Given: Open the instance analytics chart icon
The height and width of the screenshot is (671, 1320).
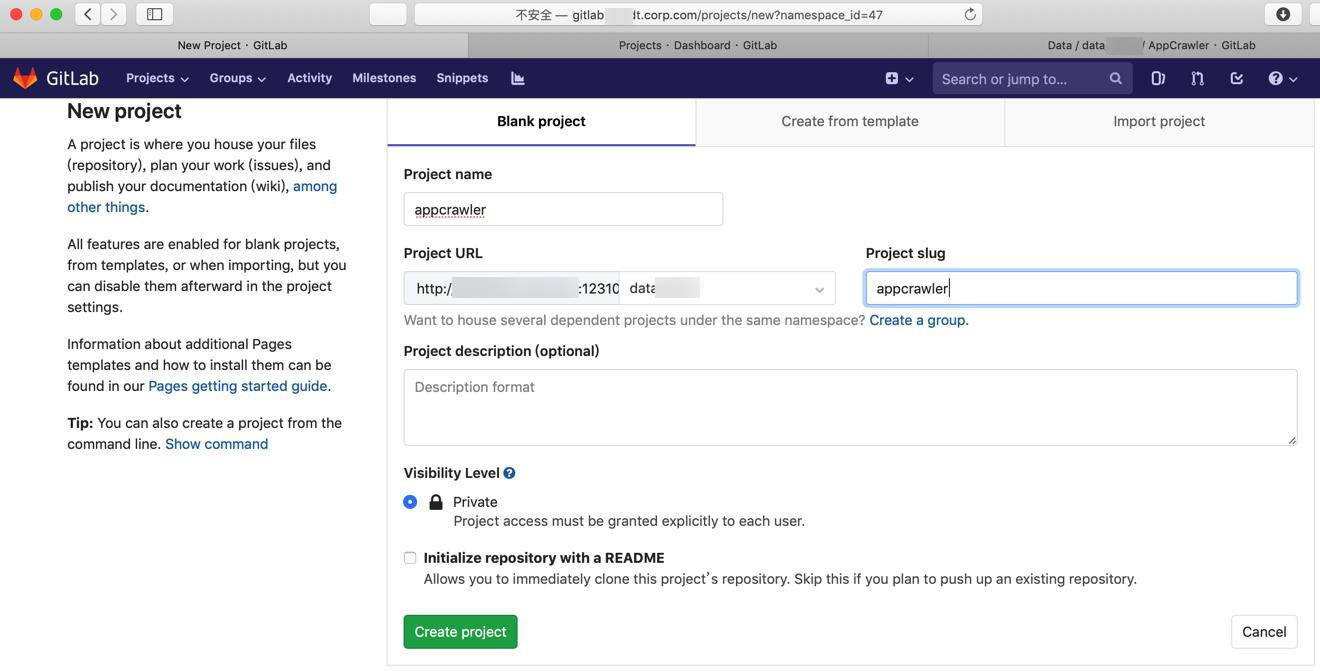Looking at the screenshot, I should click(x=517, y=78).
